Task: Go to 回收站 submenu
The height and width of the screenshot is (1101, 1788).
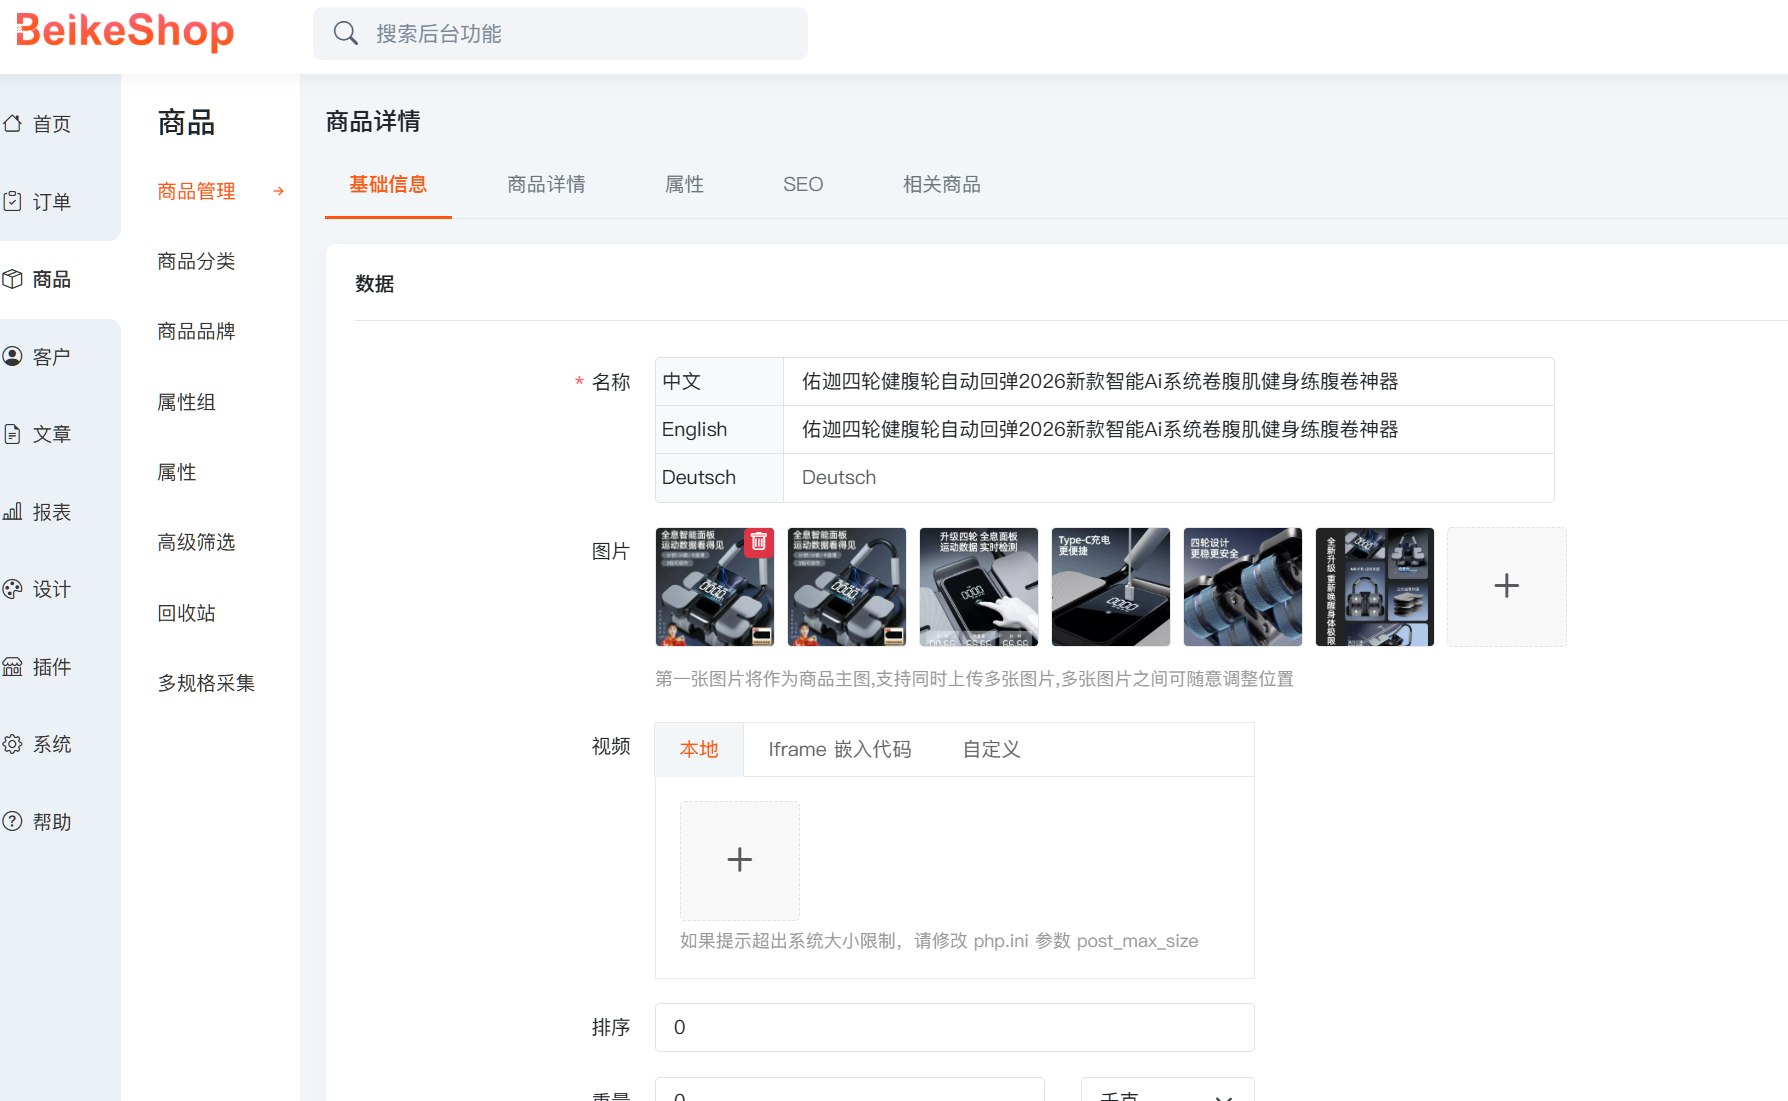Action: tap(186, 613)
